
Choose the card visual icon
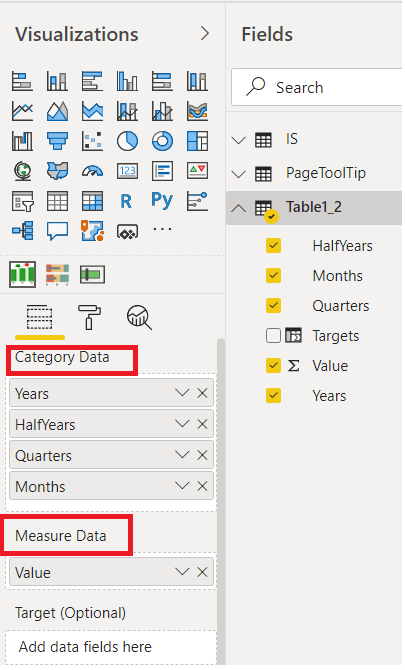127,171
